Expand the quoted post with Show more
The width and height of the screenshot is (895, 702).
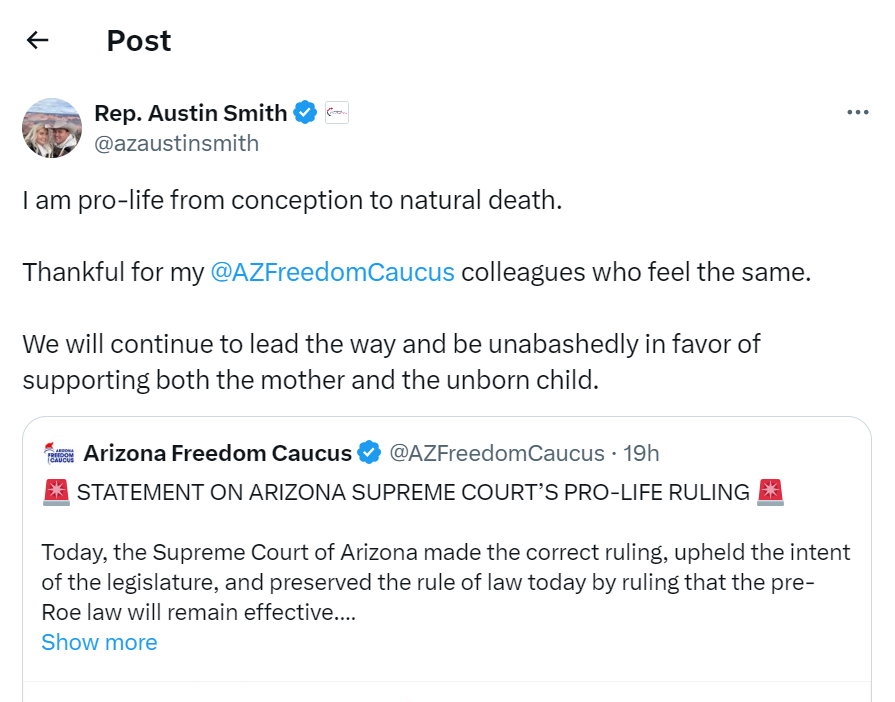tap(99, 642)
